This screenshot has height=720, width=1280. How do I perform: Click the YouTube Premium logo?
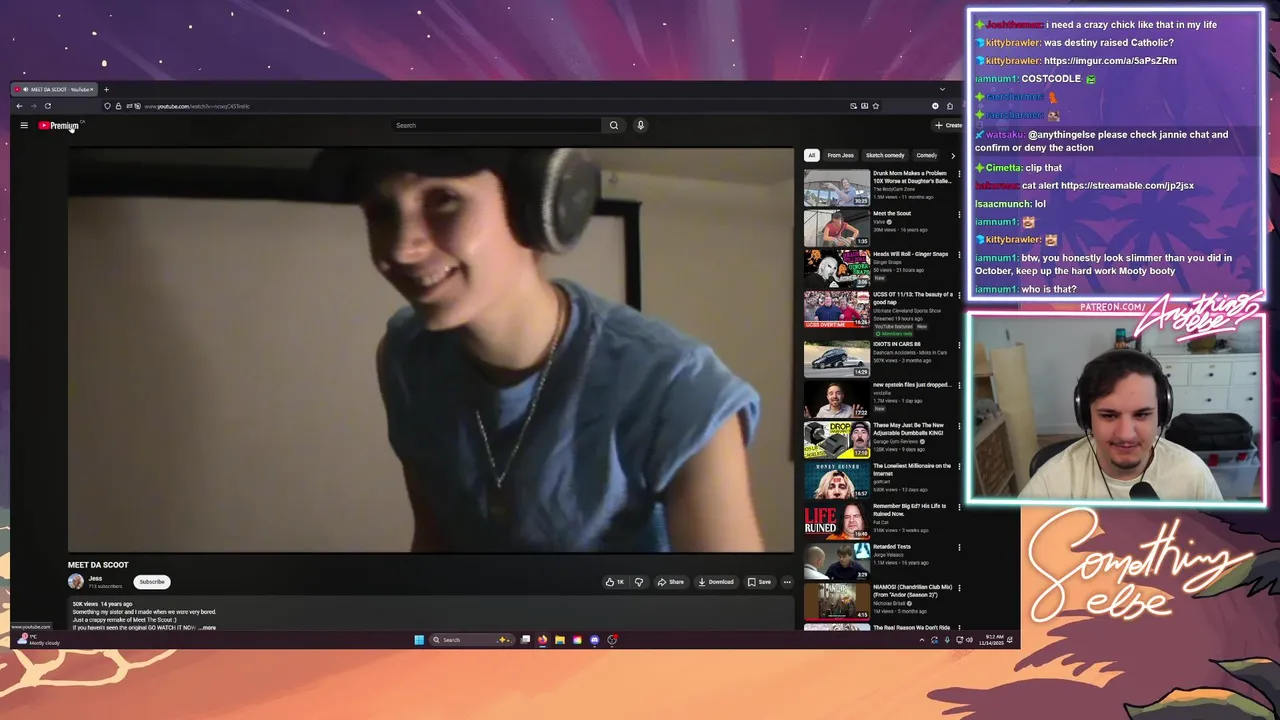(59, 125)
